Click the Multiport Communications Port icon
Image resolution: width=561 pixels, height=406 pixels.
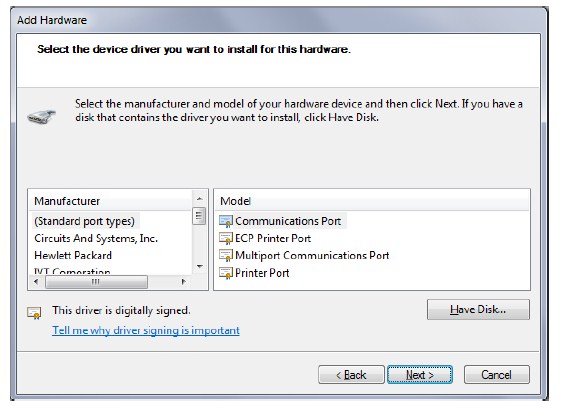(226, 256)
